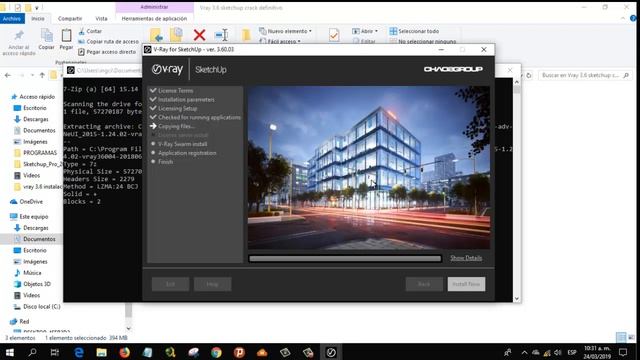Select Este equipo in navigation pane

point(29,216)
